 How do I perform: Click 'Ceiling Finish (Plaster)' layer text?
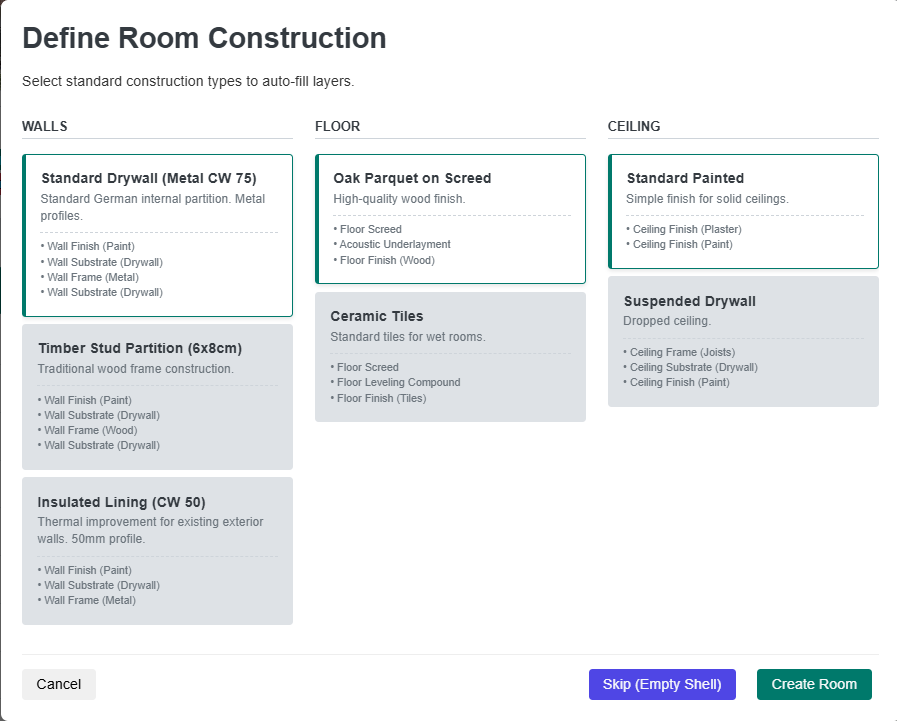click(x=684, y=229)
